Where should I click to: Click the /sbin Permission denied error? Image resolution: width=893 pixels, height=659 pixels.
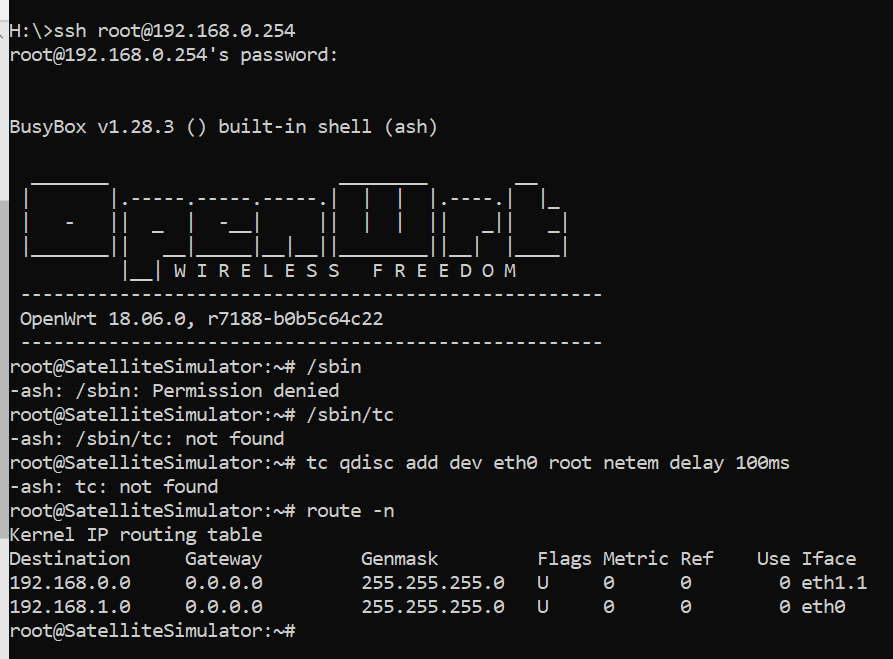pyautogui.click(x=174, y=391)
